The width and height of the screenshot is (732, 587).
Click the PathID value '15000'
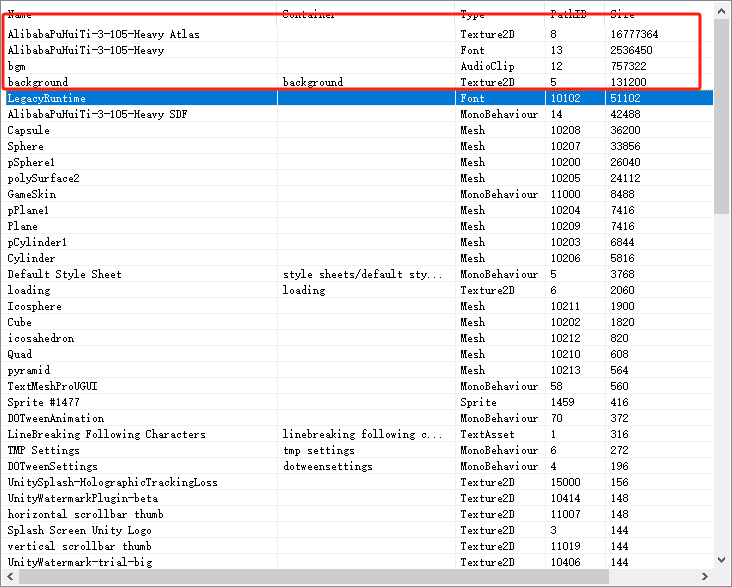pyautogui.click(x=565, y=482)
